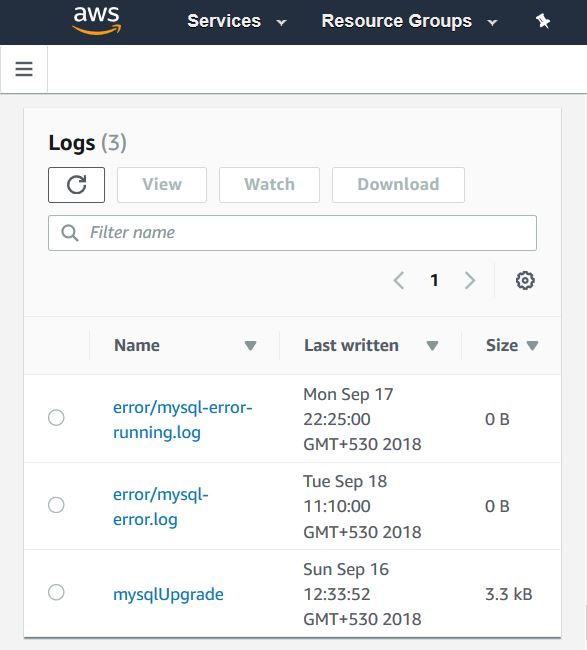587x650 pixels.
Task: Click the pin shortcuts icon
Action: [x=543, y=21]
